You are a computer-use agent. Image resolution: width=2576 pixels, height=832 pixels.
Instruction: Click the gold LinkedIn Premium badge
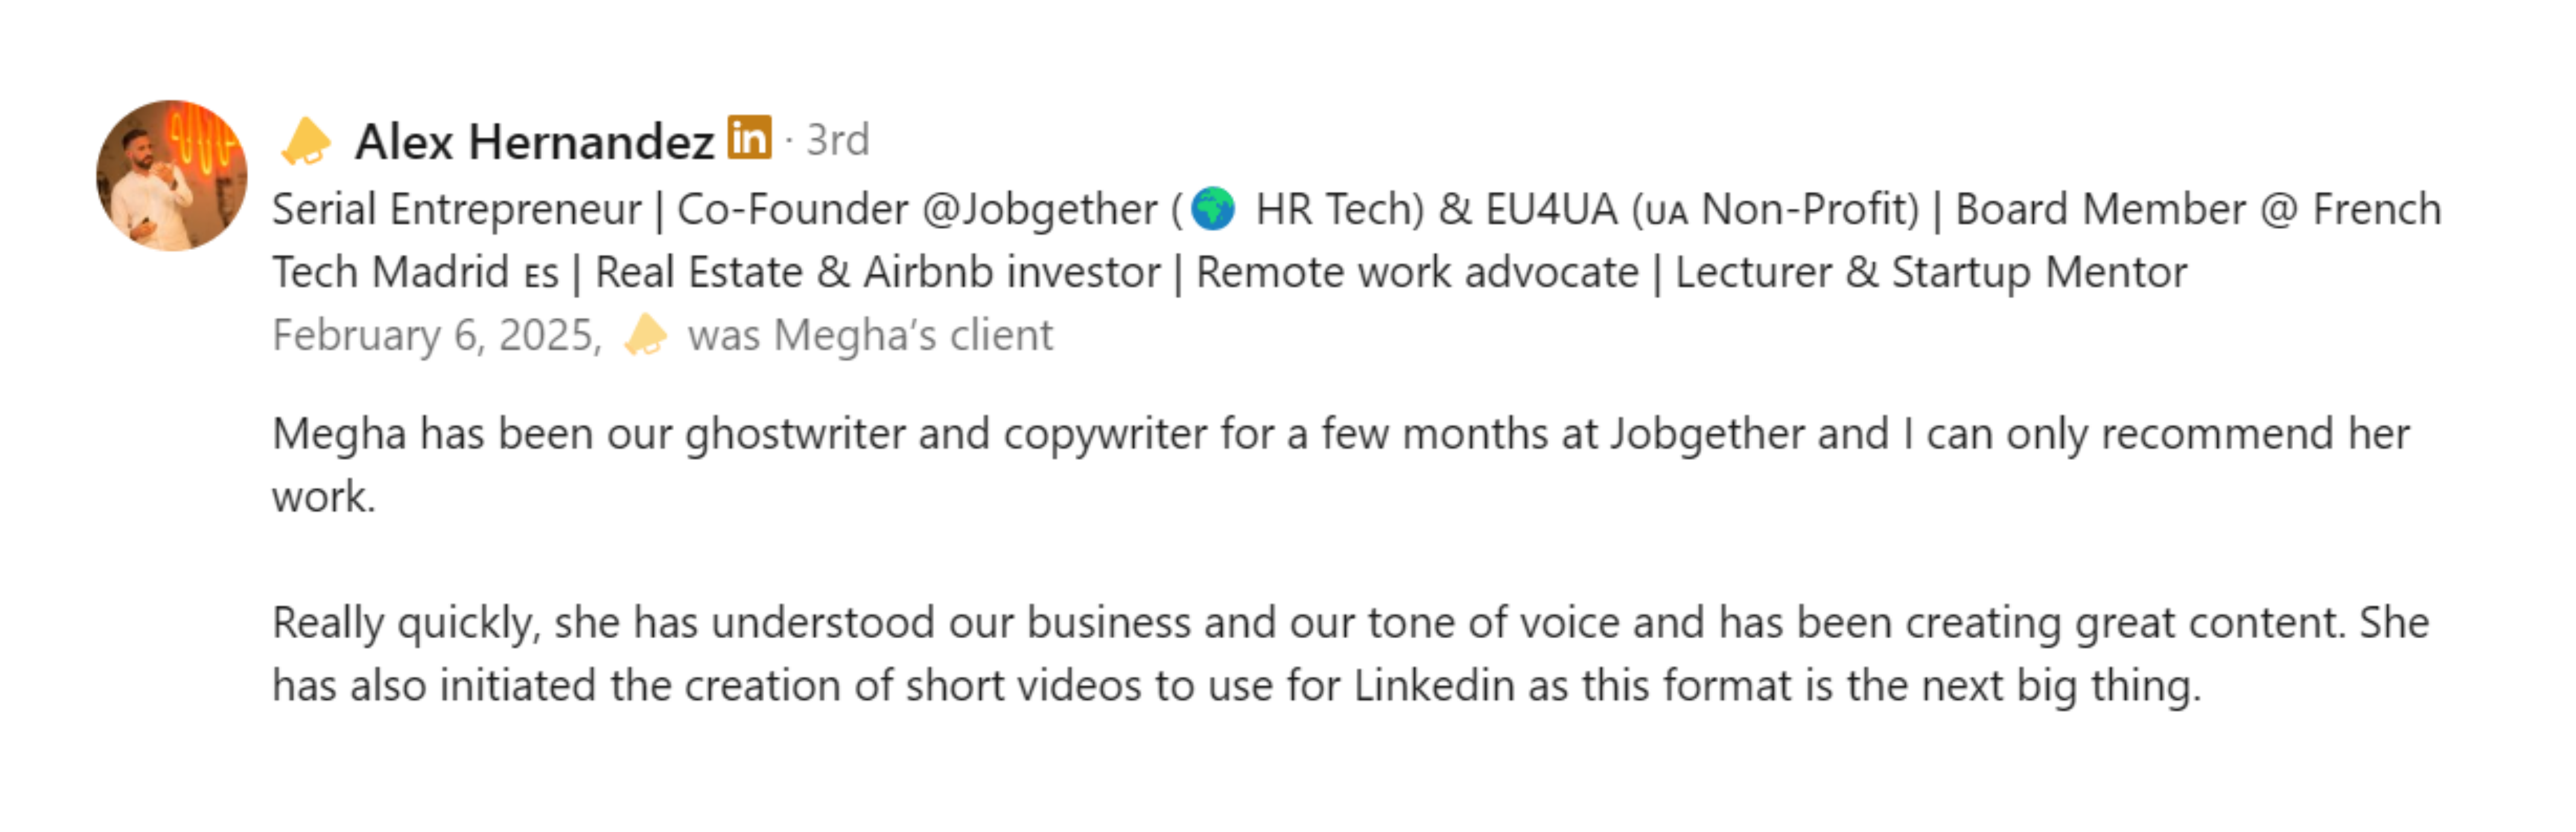pyautogui.click(x=749, y=138)
